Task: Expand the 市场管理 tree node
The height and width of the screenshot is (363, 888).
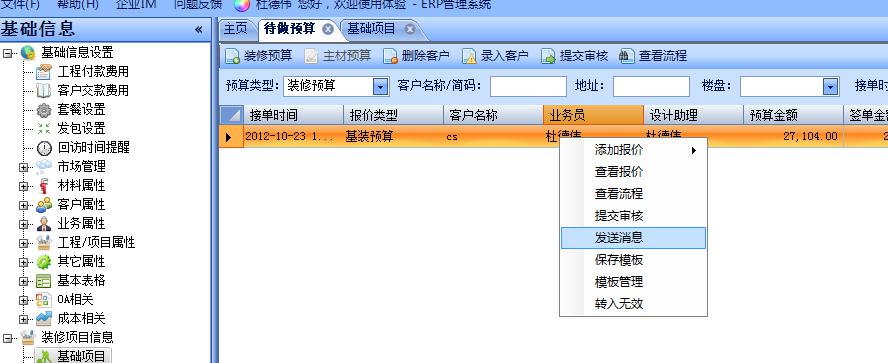Action: [23, 167]
